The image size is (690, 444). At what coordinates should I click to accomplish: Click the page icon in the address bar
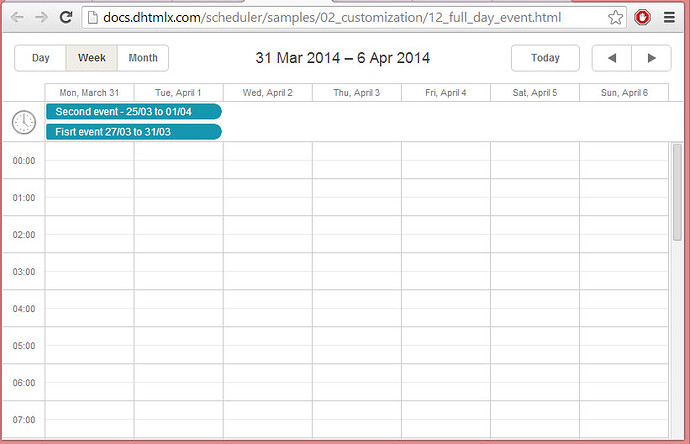[92, 18]
